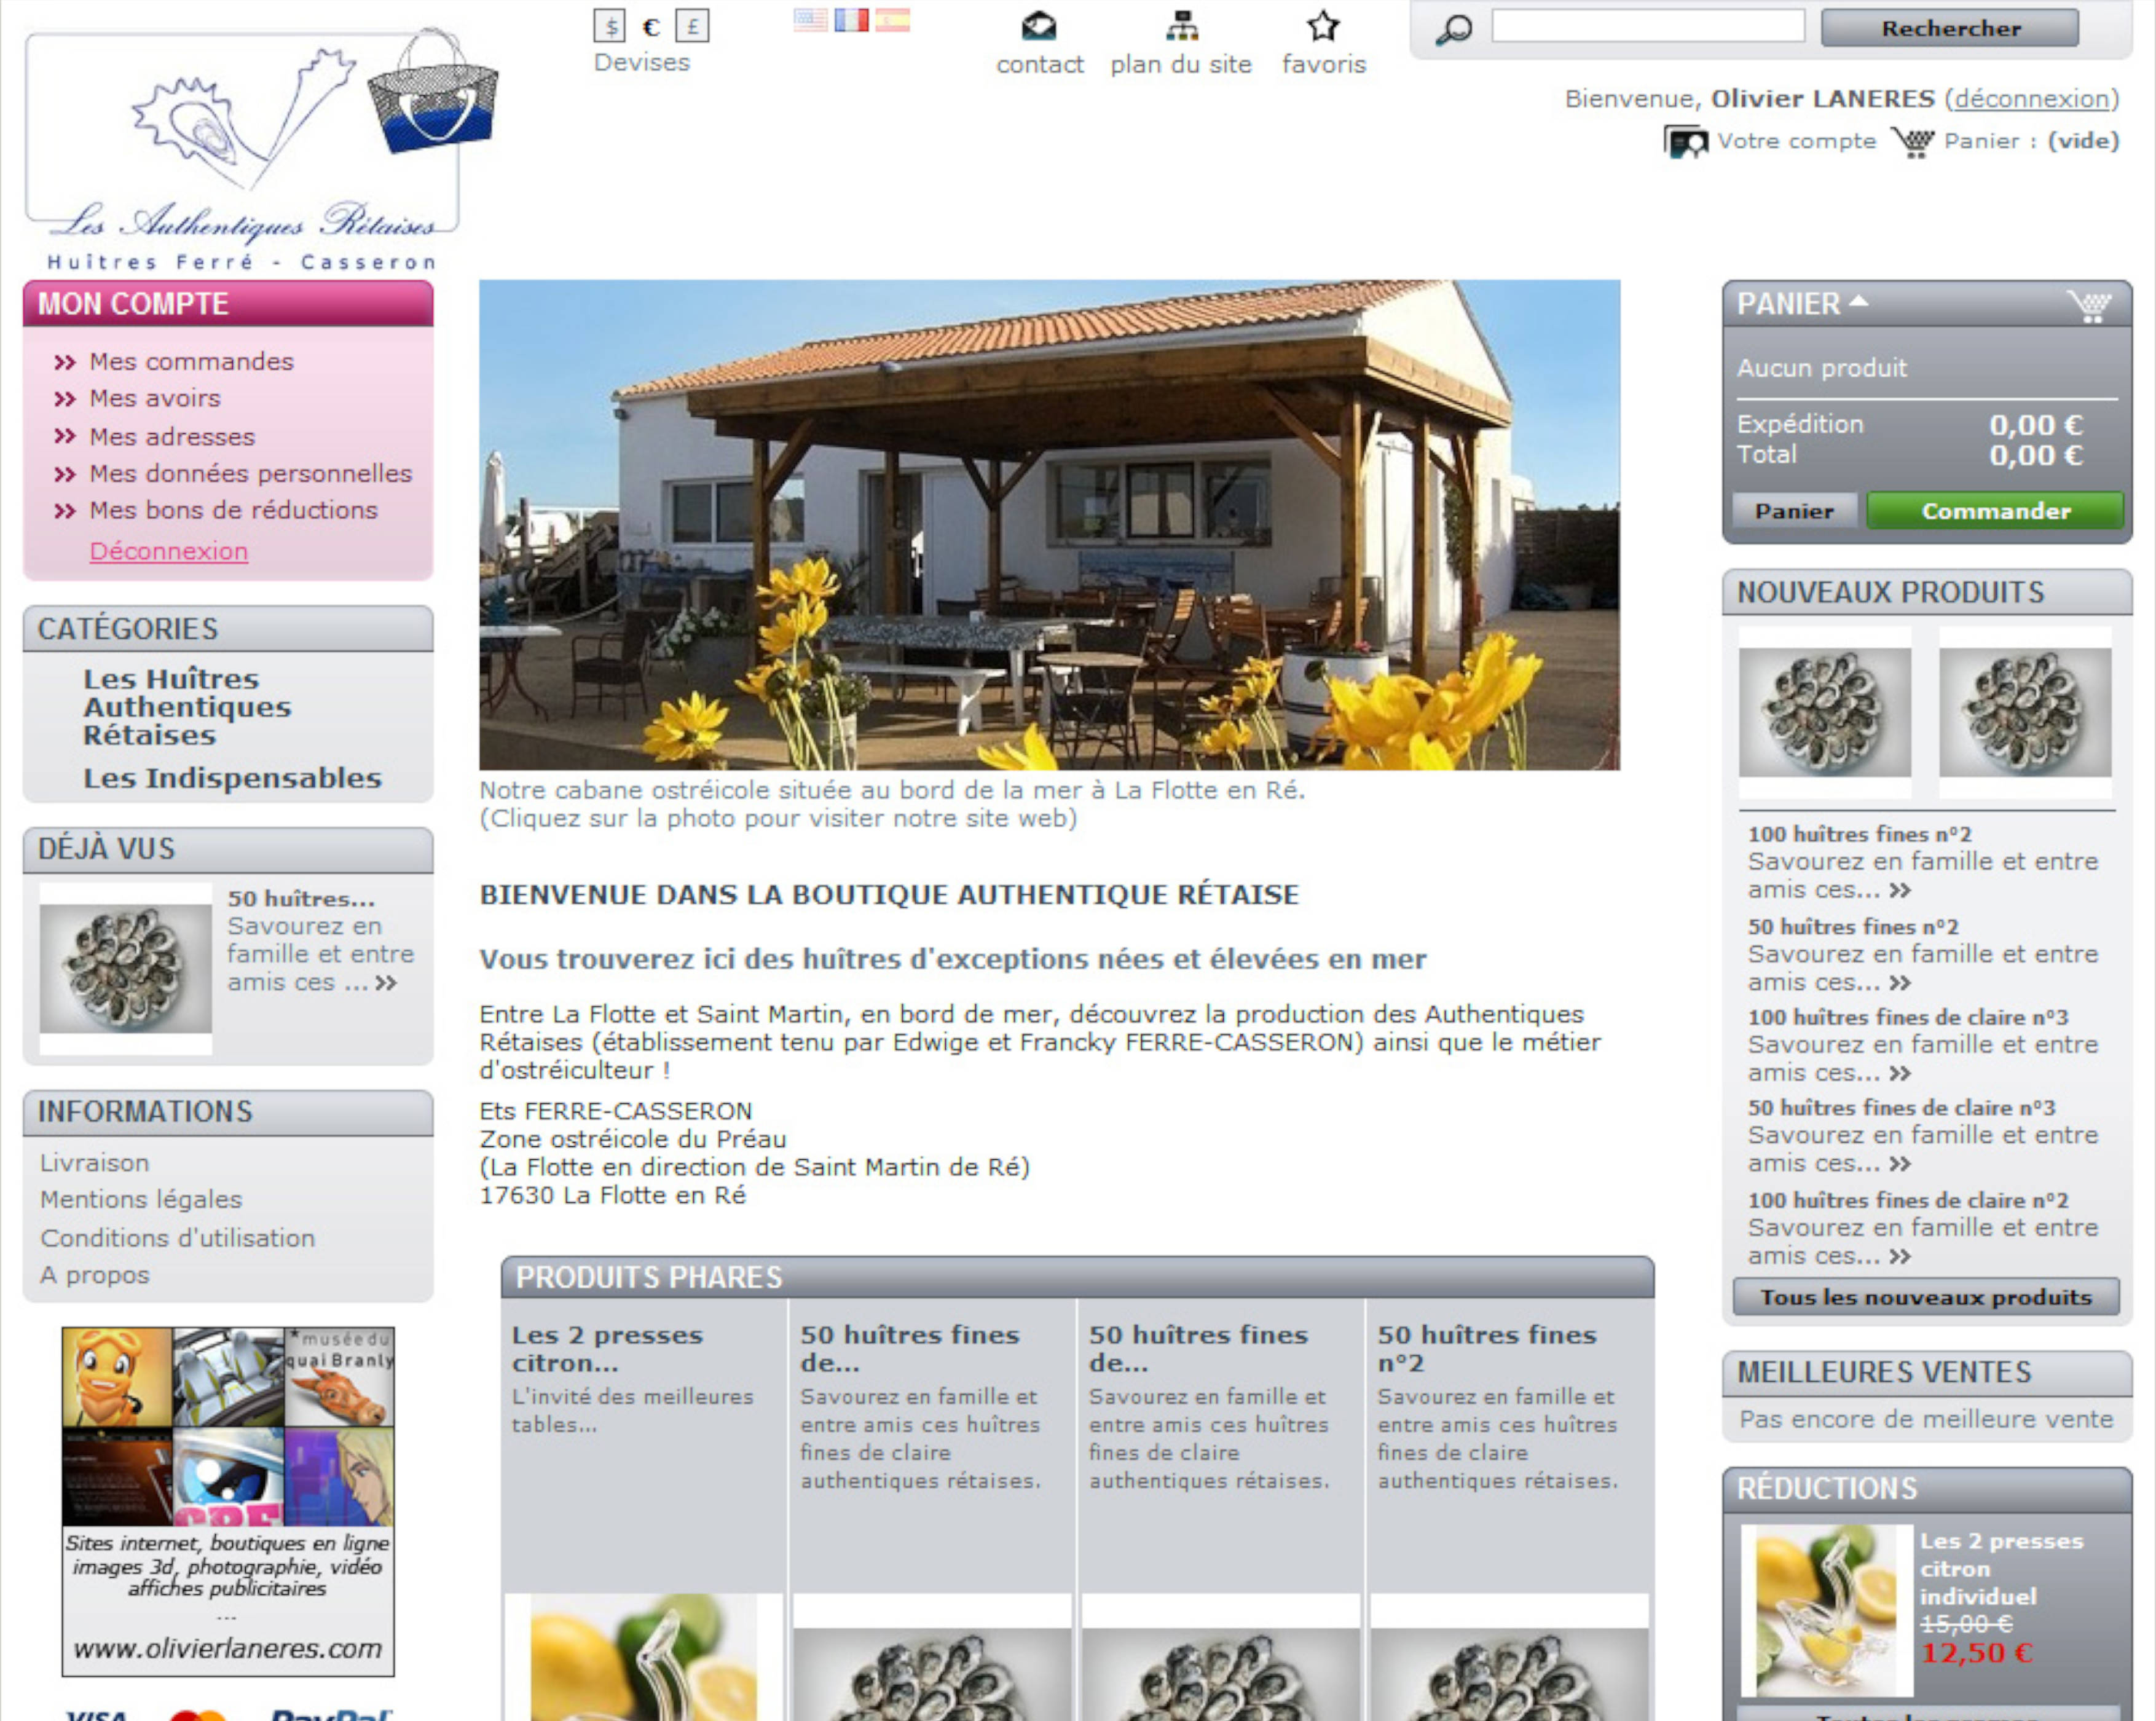Open Les Indispensables category

(232, 778)
